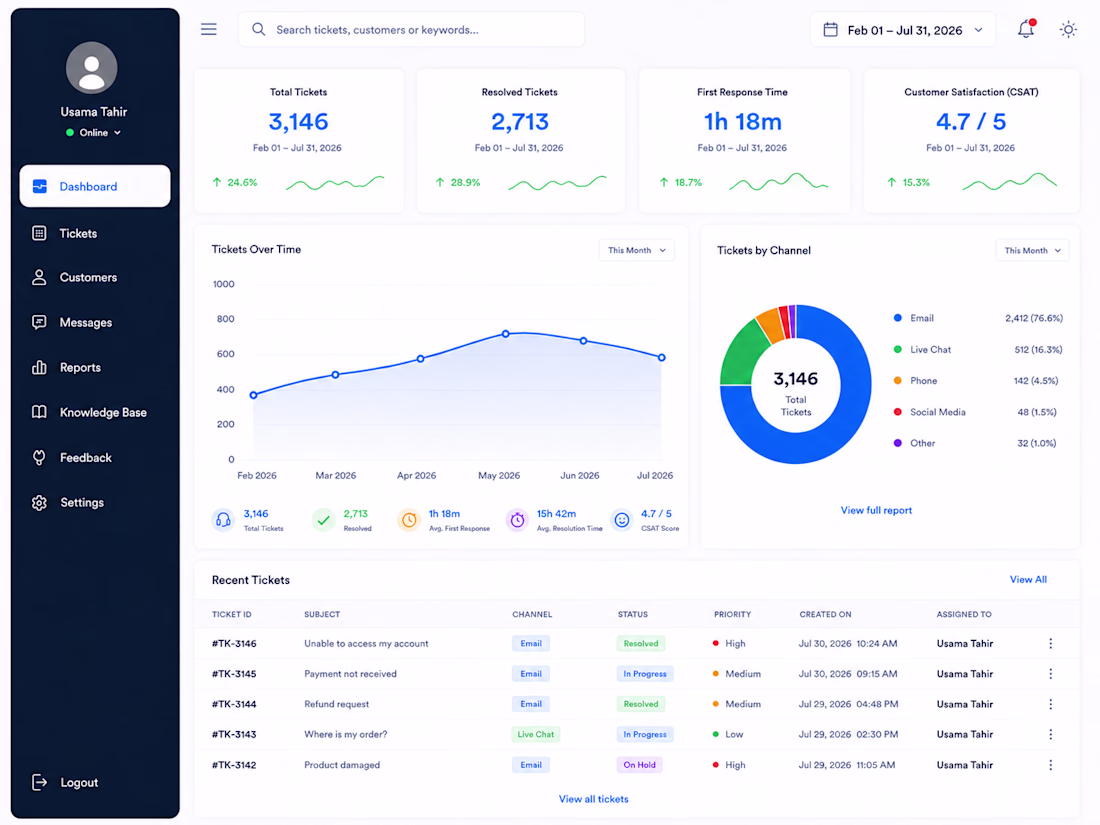Click the Total Tickets 3,146 card value
The height and width of the screenshot is (825, 1100).
click(298, 122)
